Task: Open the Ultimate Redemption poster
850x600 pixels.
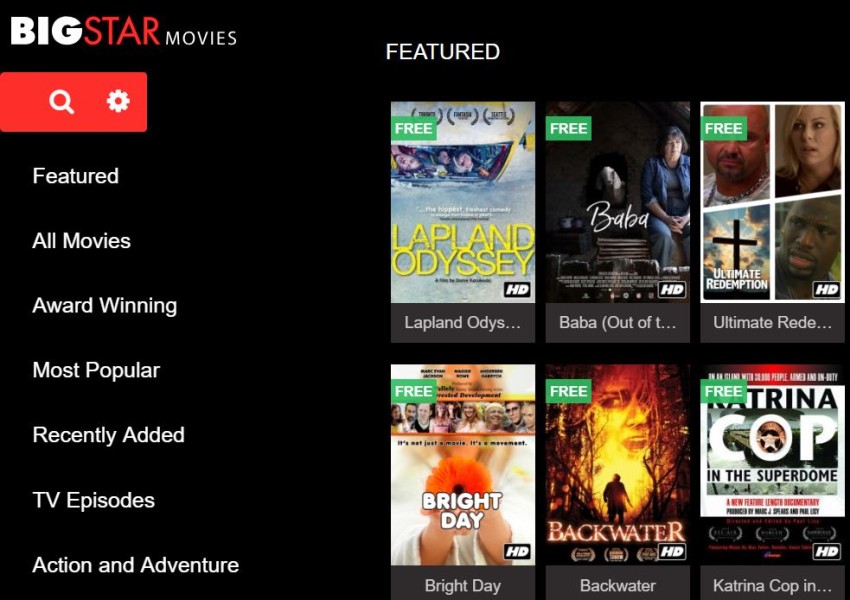Action: [x=772, y=202]
